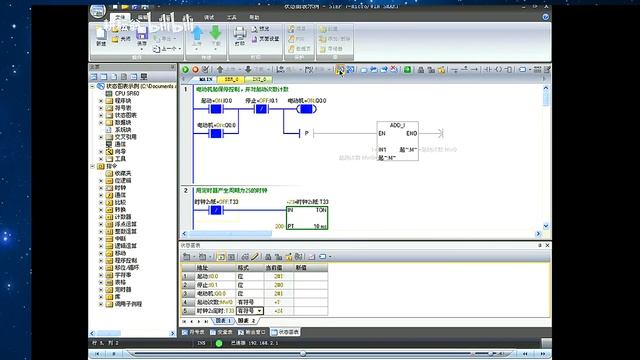
Task: Expand the 程序块 folder in project tree
Action: tap(101, 100)
